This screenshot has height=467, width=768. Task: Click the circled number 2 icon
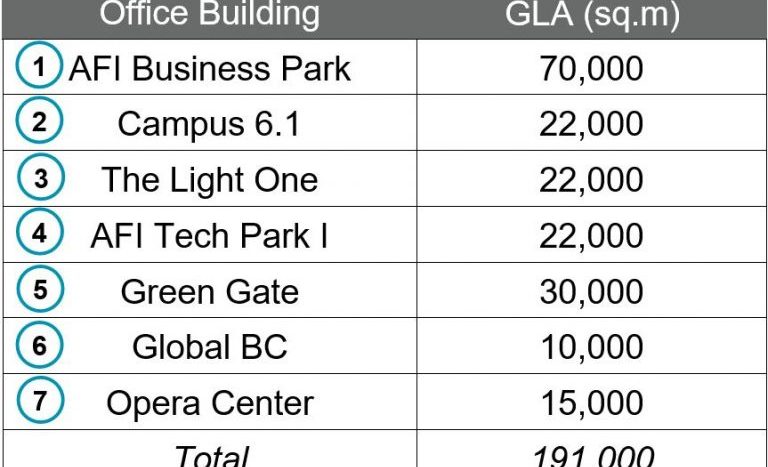tap(39, 121)
